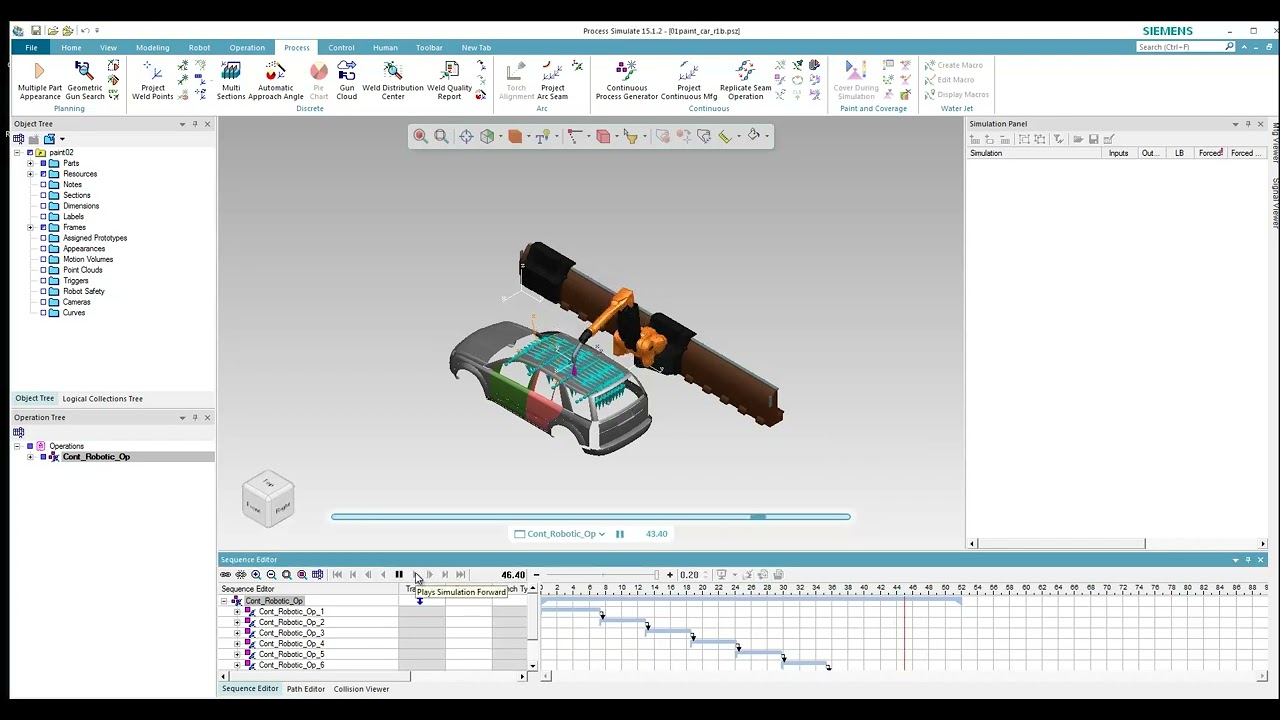1280x720 pixels.
Task: Click the link chain icon in Sequence Editor
Action: pyautogui.click(x=226, y=575)
